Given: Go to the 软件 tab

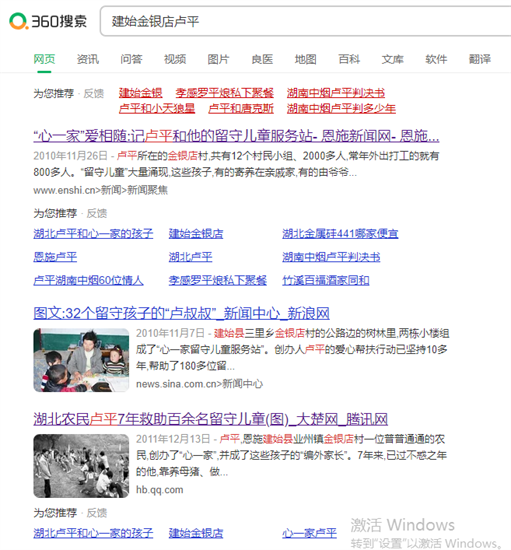Looking at the screenshot, I should click(x=436, y=59).
